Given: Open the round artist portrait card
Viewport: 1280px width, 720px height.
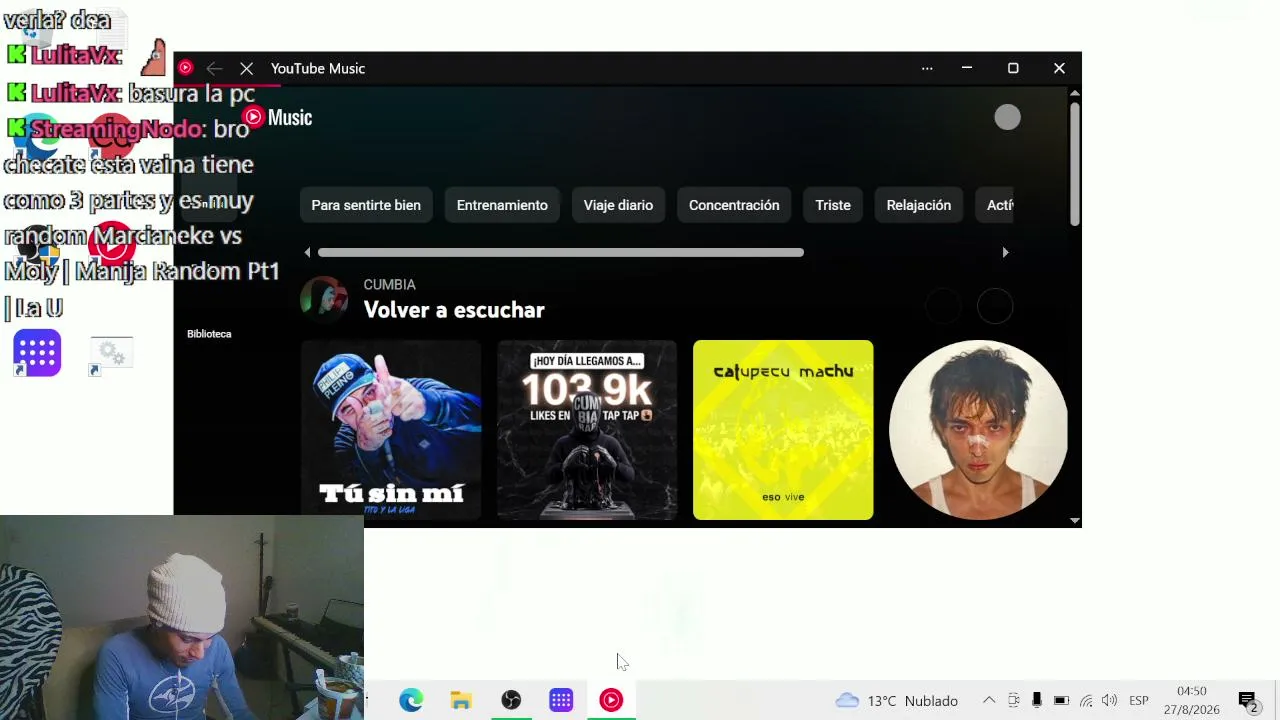Looking at the screenshot, I should pyautogui.click(x=979, y=430).
